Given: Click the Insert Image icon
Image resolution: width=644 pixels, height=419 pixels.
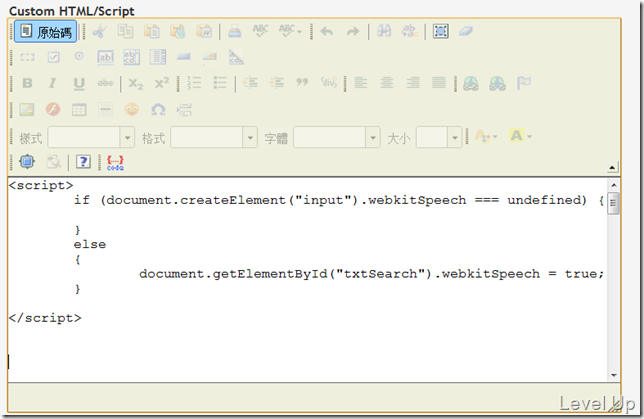Looking at the screenshot, I should (27, 110).
